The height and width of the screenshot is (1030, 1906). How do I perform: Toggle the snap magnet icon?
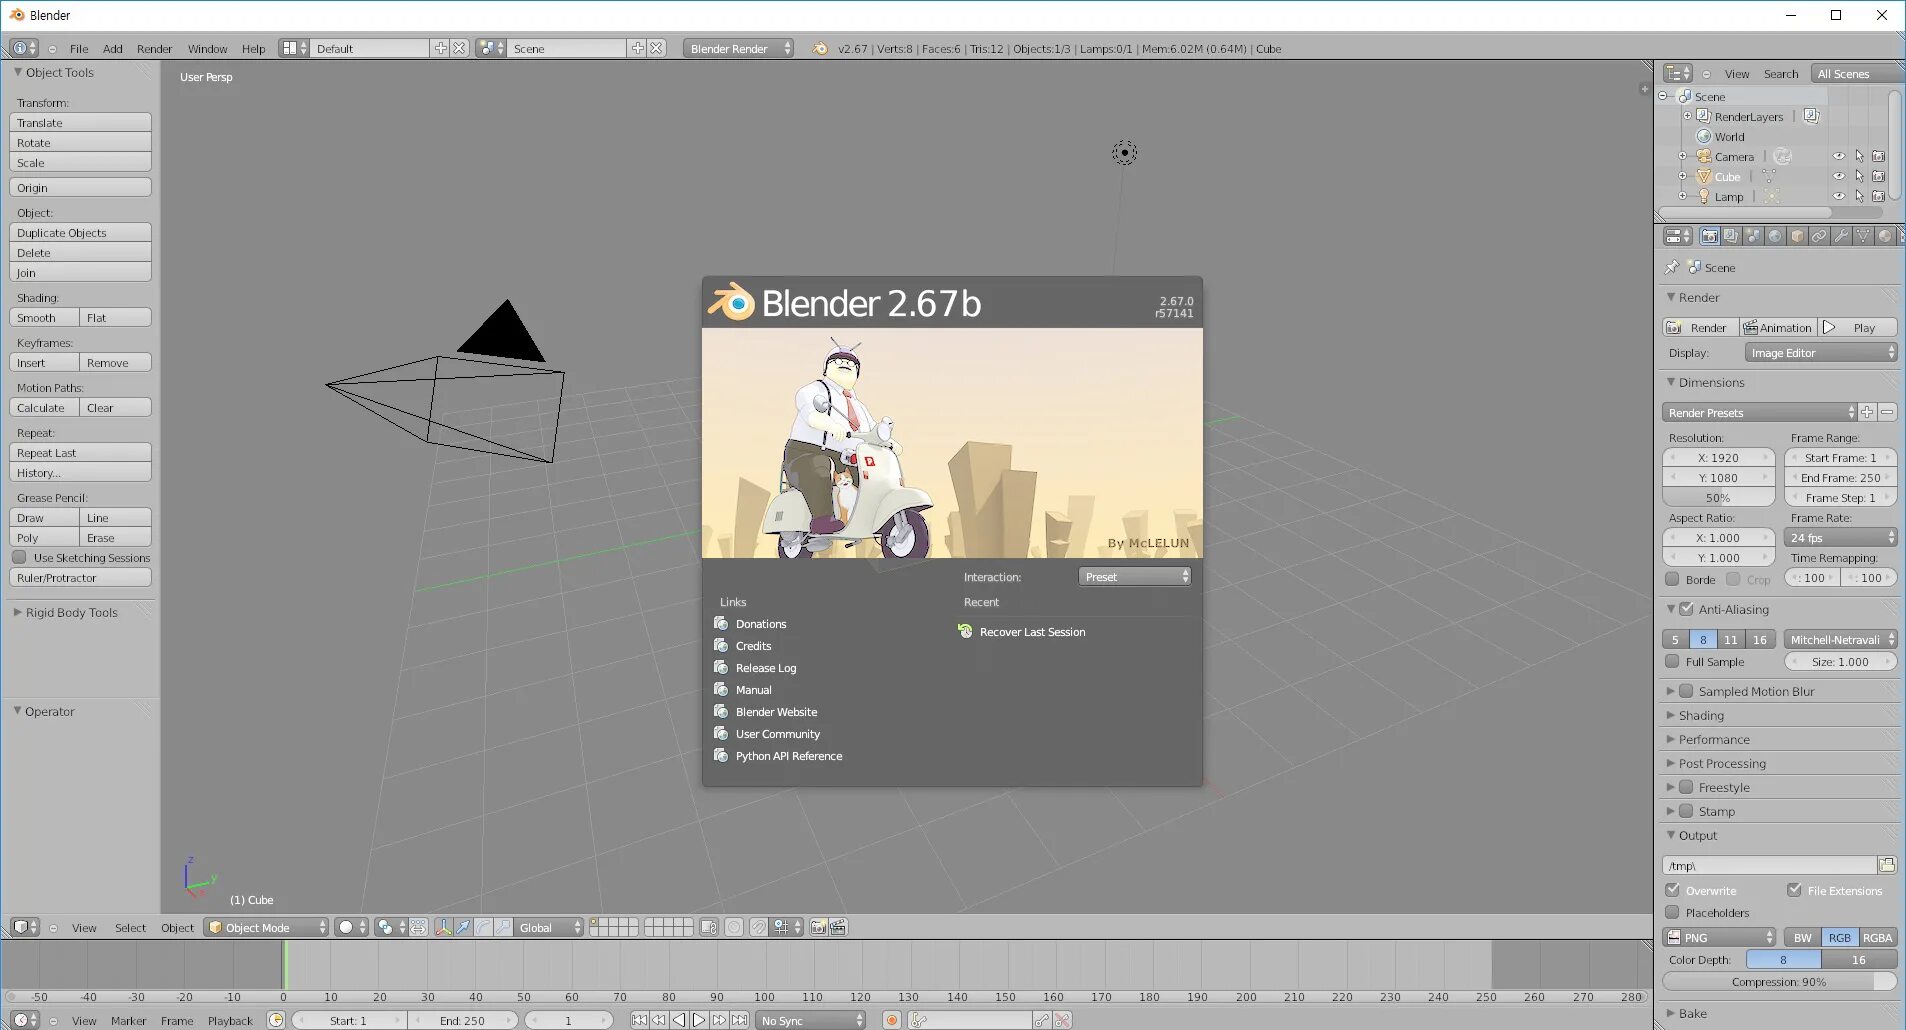point(759,928)
